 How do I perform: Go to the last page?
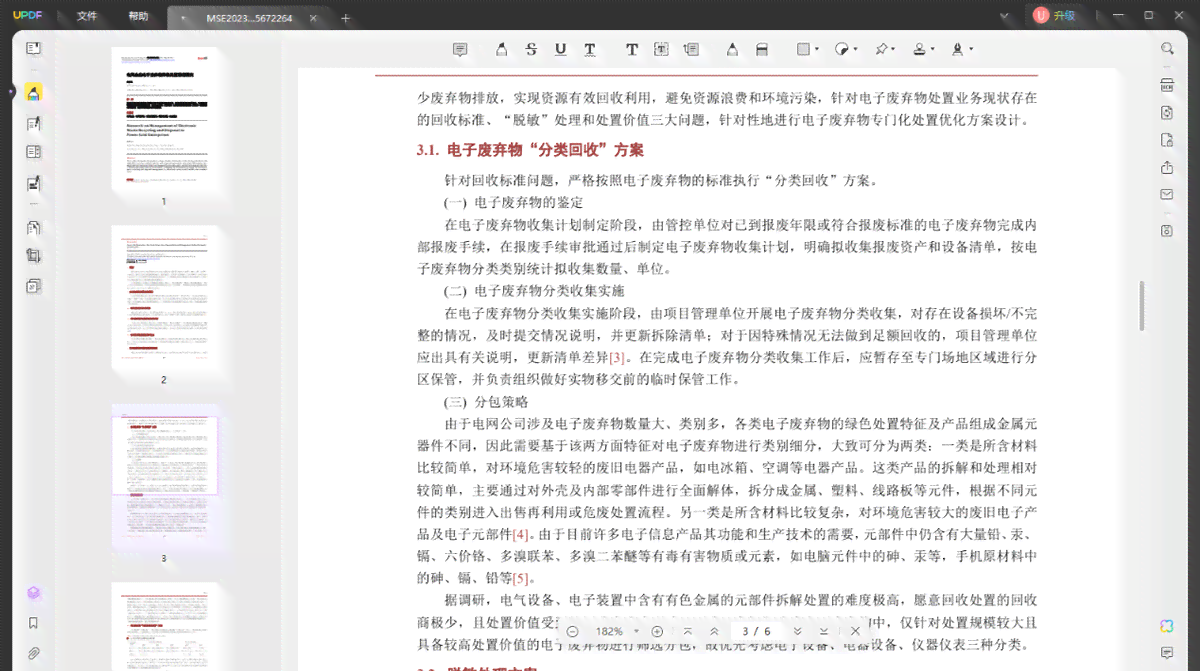[823, 631]
